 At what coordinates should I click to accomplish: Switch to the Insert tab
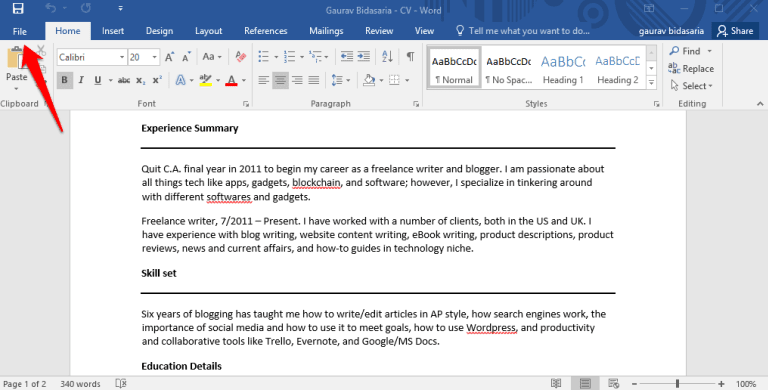(x=113, y=31)
